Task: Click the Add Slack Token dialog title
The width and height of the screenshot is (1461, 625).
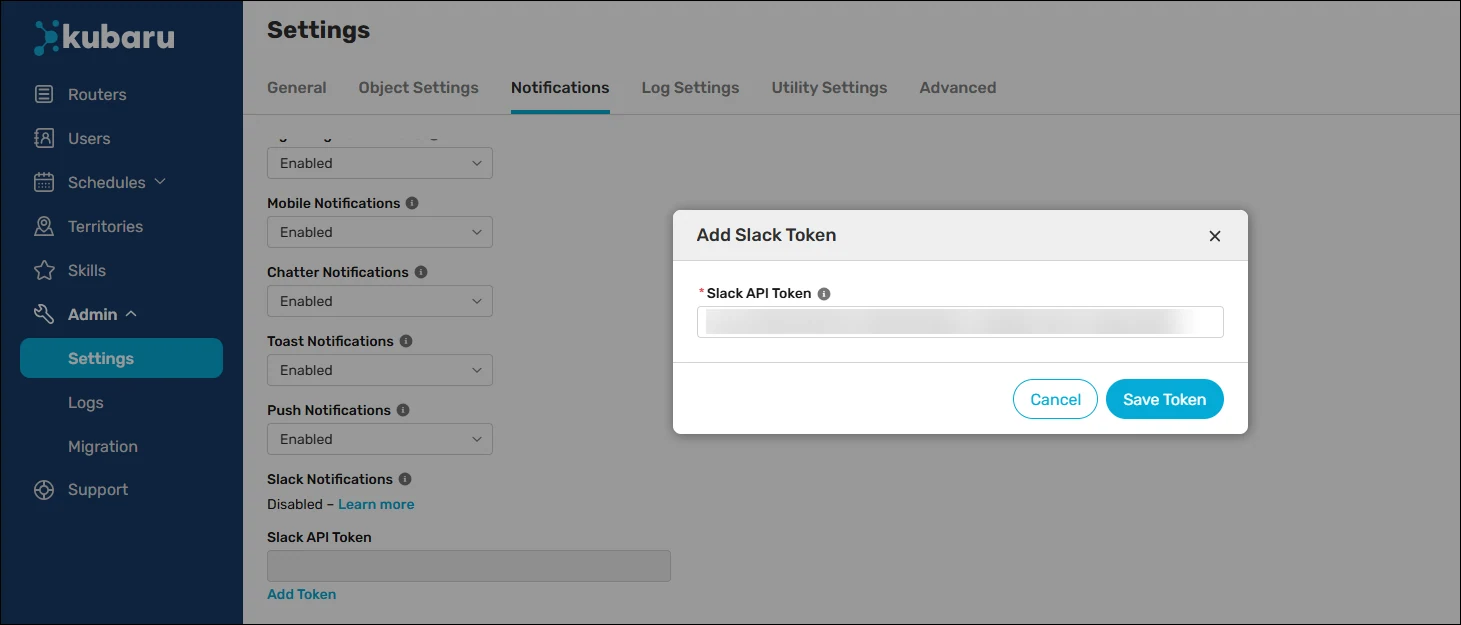Action: click(x=766, y=235)
